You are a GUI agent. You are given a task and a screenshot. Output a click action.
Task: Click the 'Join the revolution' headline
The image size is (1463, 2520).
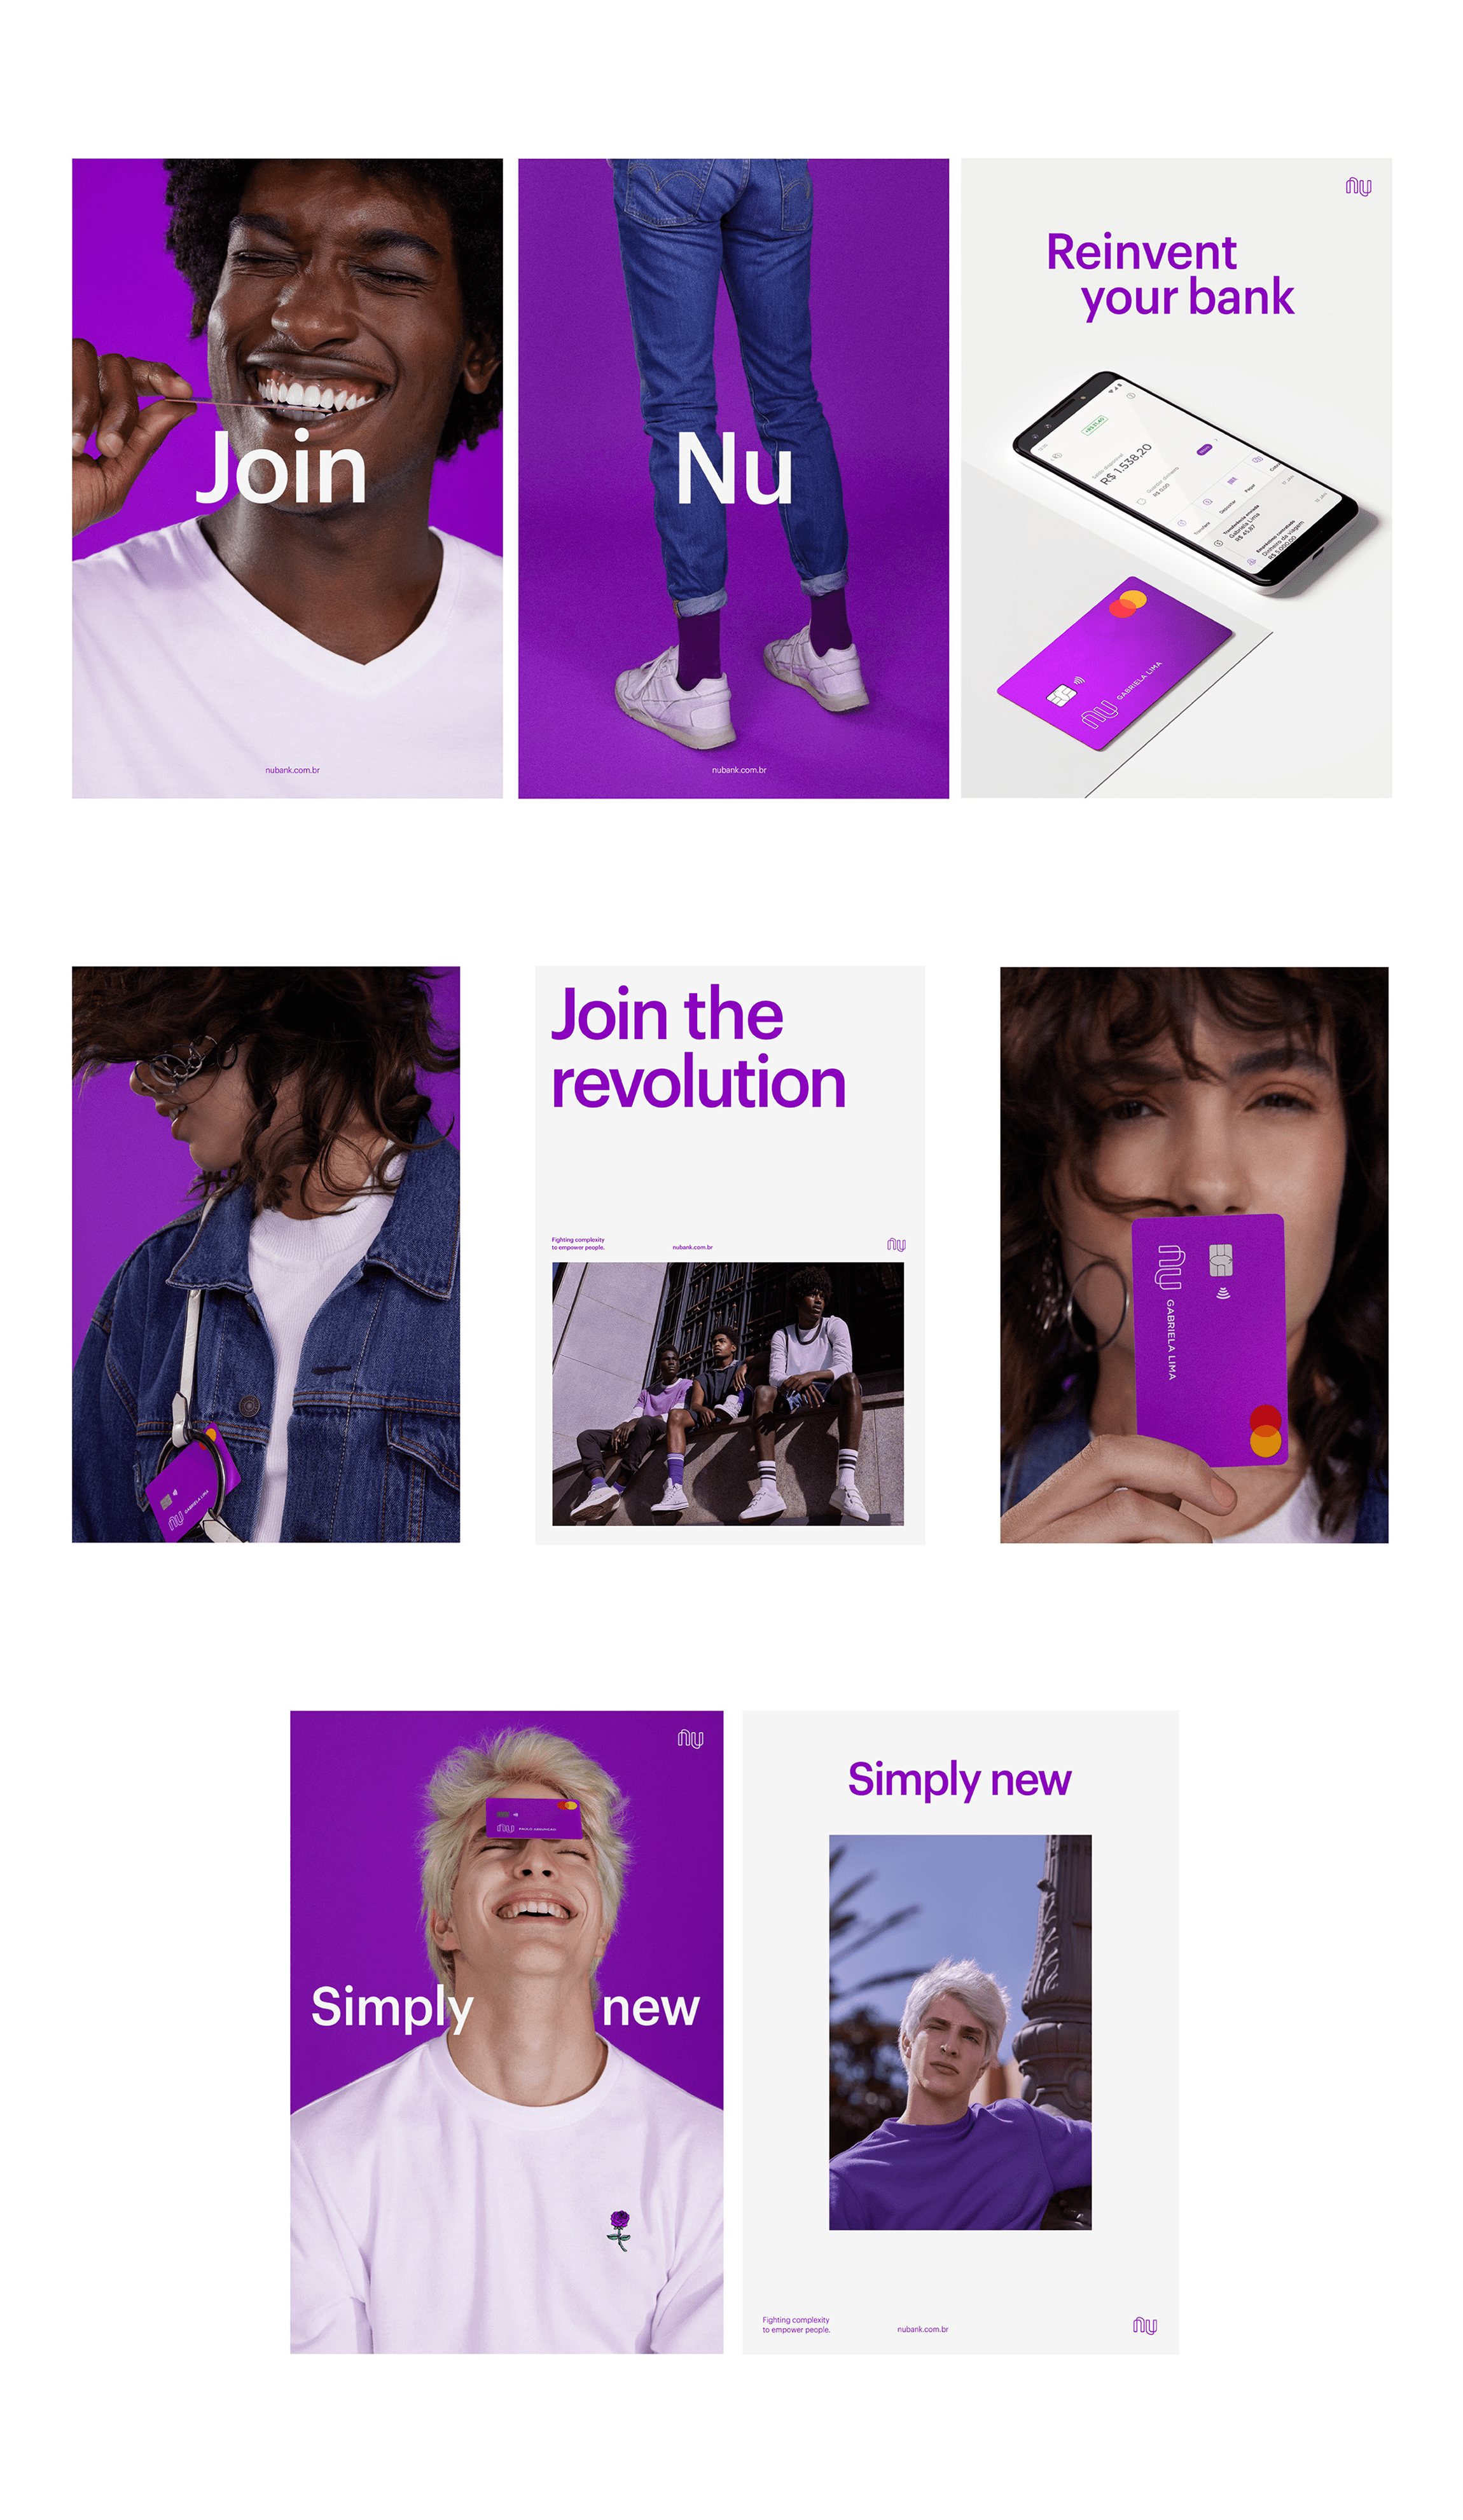[x=698, y=1048]
